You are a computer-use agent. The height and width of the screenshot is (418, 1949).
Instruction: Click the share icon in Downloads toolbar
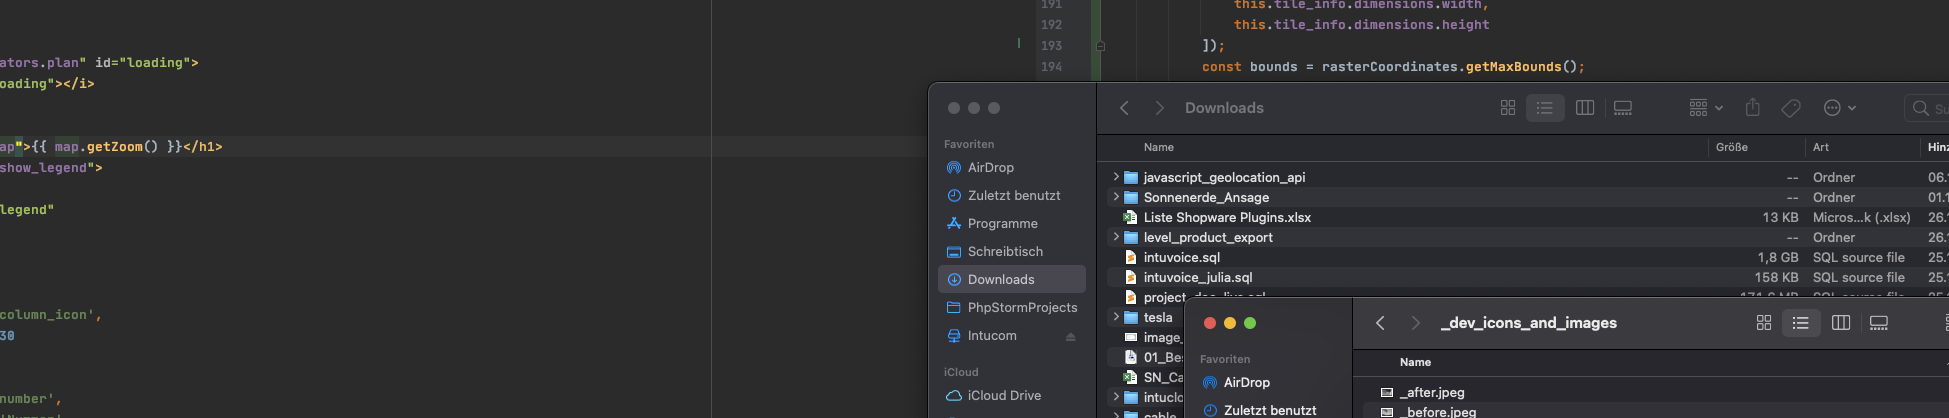1752,108
